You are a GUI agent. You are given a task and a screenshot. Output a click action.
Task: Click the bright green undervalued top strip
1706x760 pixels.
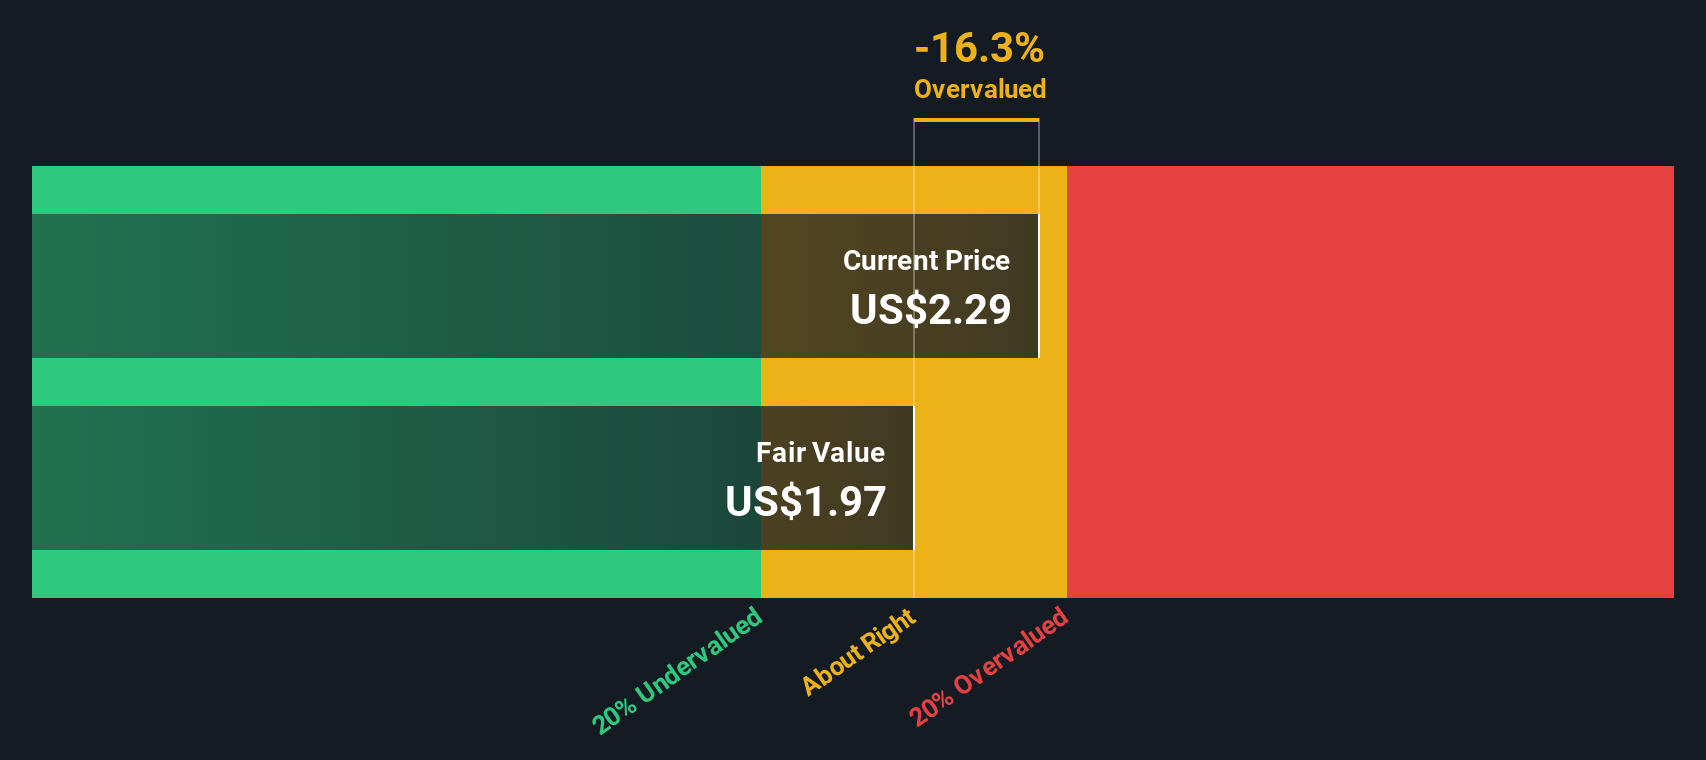396,190
